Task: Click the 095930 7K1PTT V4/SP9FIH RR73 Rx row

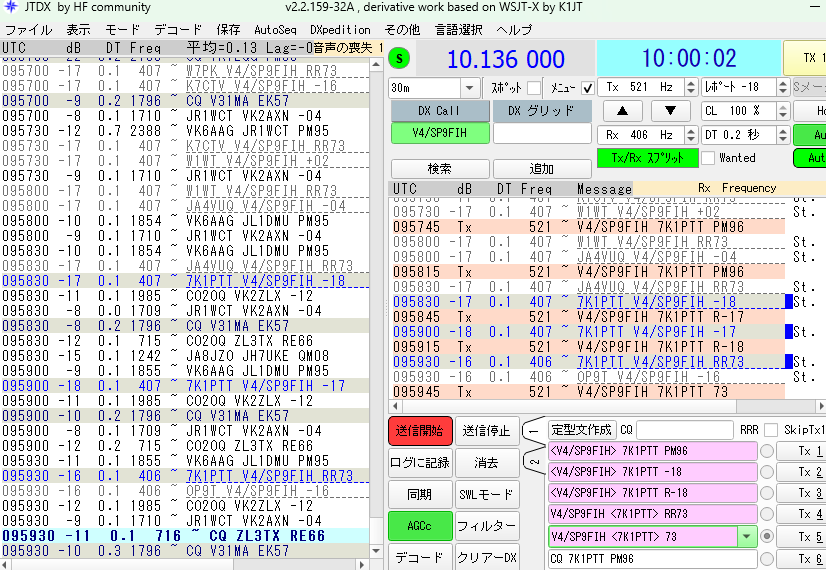Action: [x=590, y=362]
